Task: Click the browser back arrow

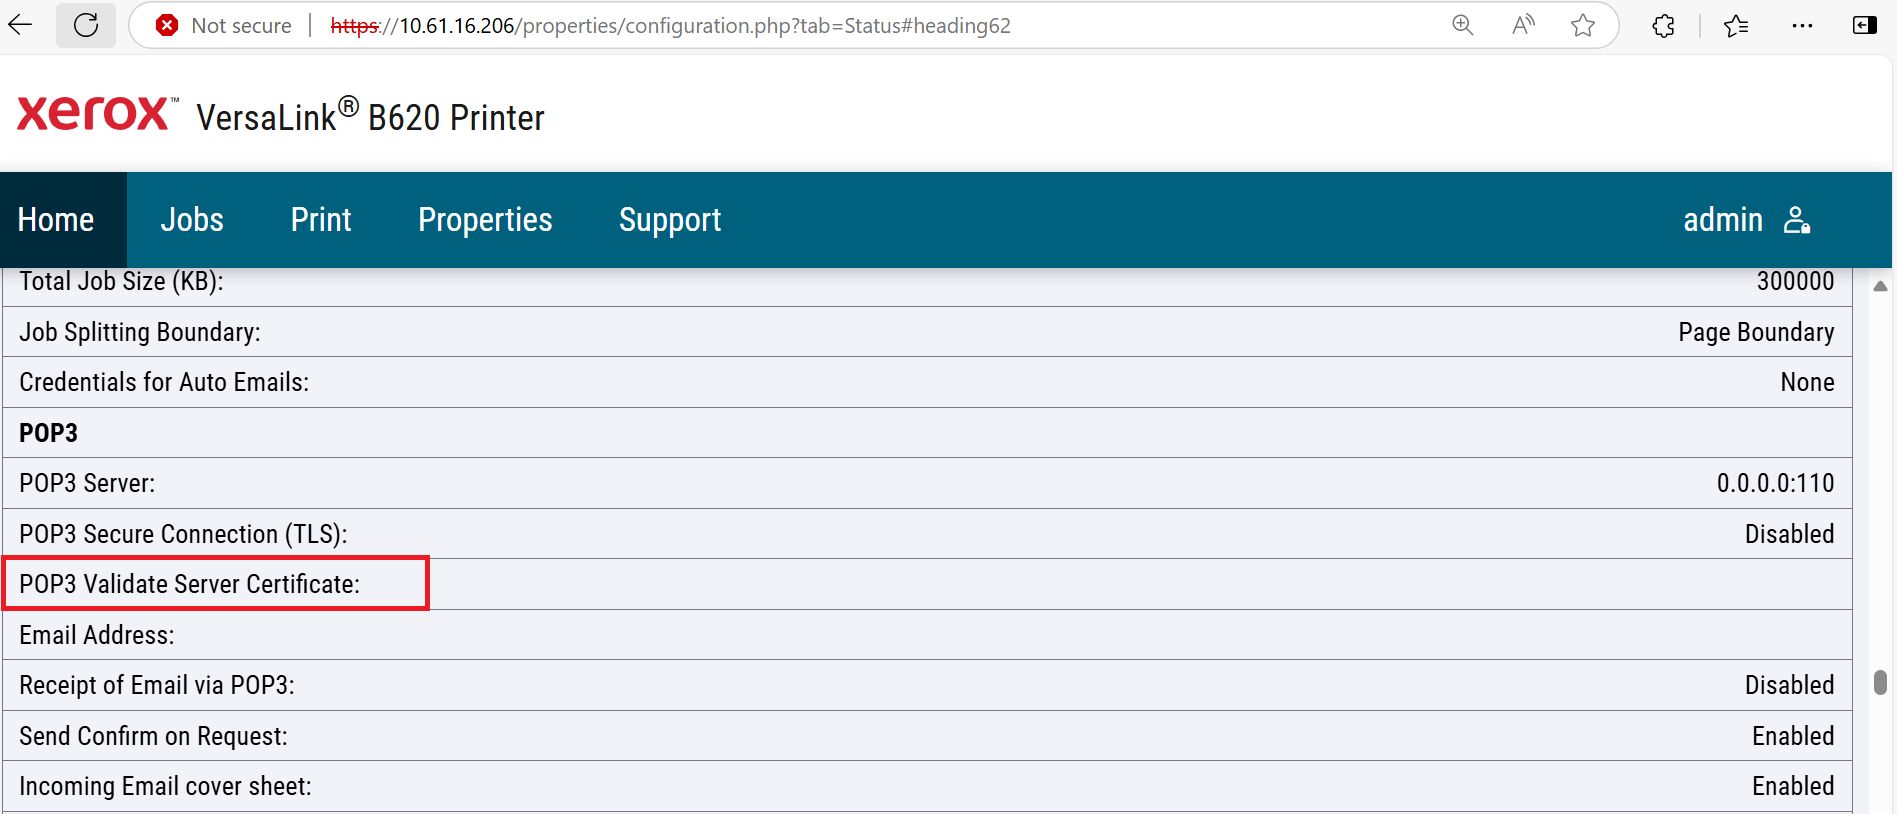Action: point(20,25)
